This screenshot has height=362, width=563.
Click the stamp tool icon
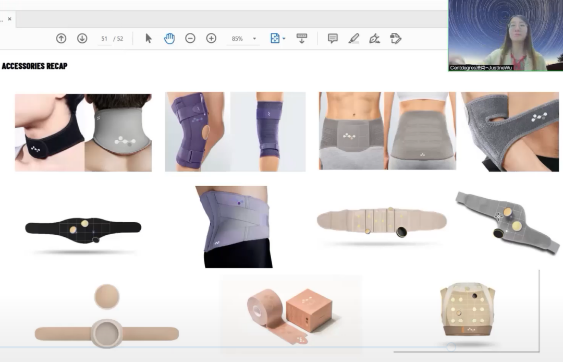(x=395, y=38)
